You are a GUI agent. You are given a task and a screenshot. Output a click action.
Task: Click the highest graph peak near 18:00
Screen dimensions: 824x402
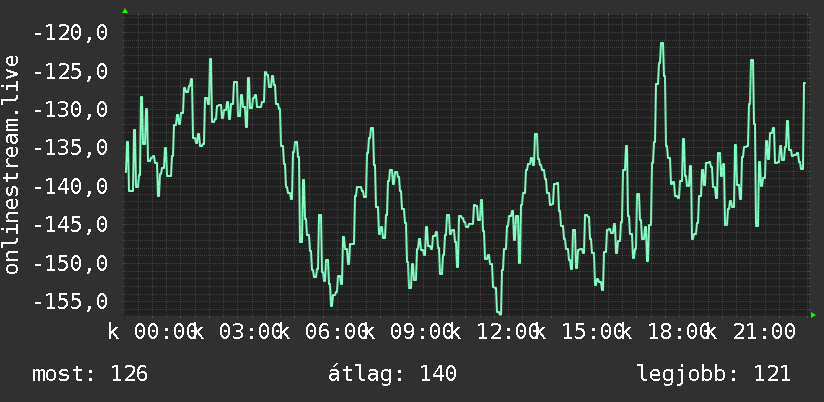[x=662, y=44]
